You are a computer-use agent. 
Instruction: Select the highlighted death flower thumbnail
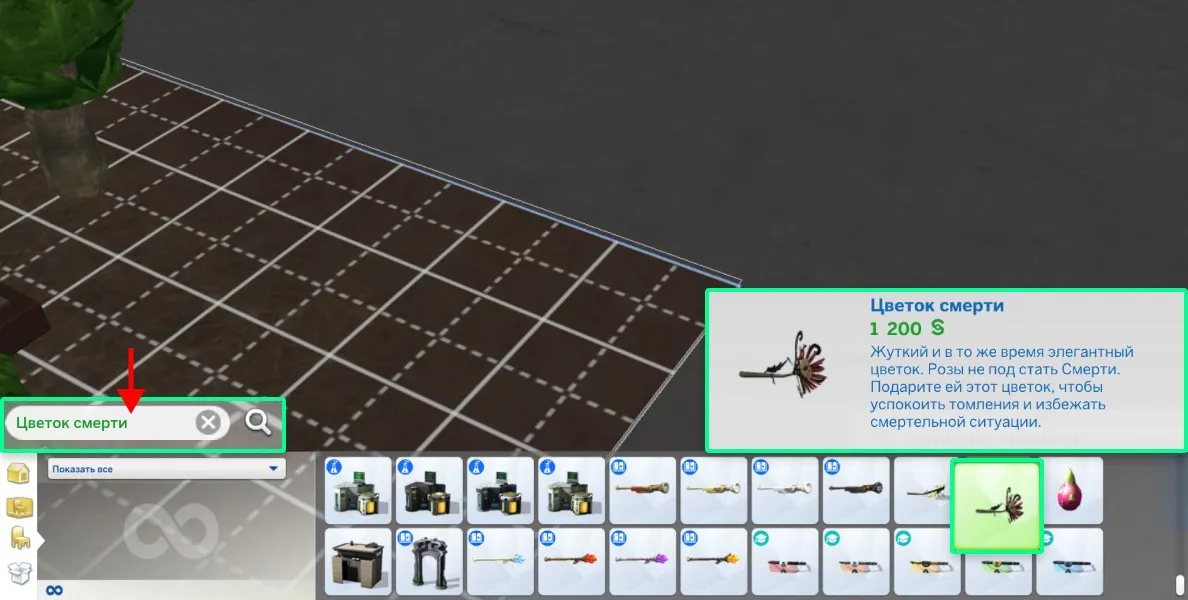(996, 508)
